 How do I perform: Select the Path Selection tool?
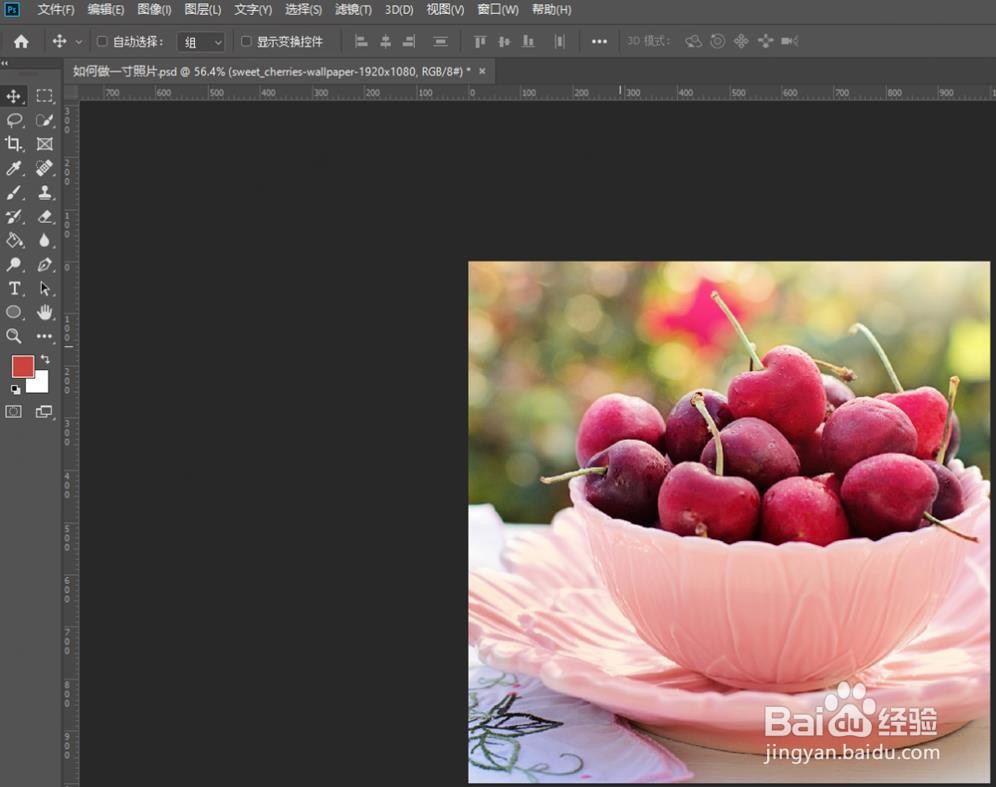44,288
